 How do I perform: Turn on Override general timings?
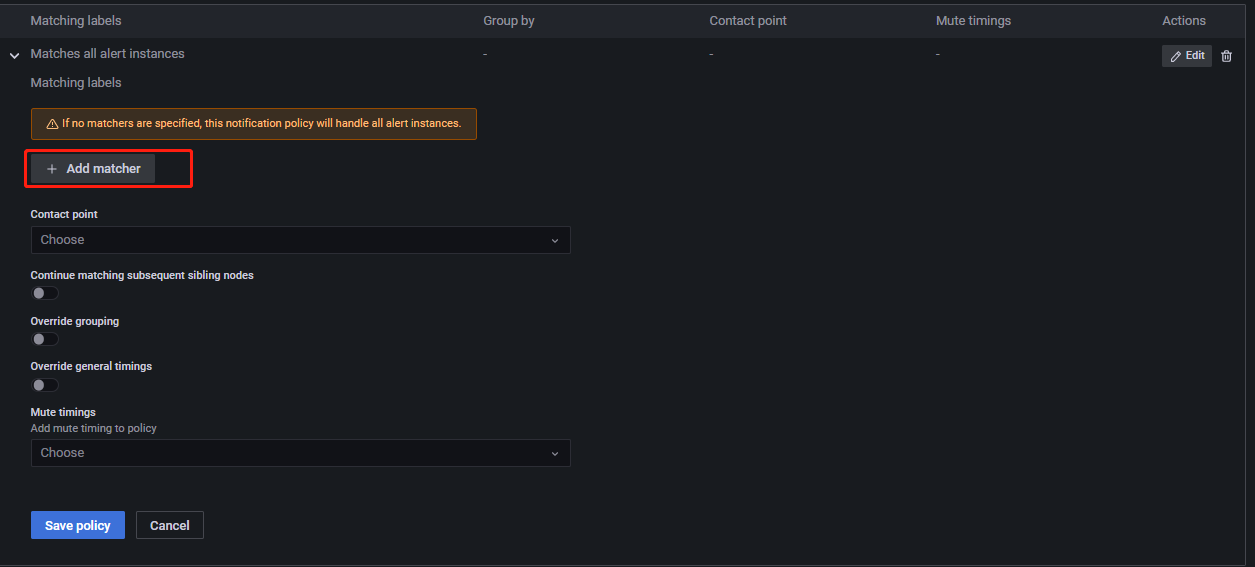[45, 385]
